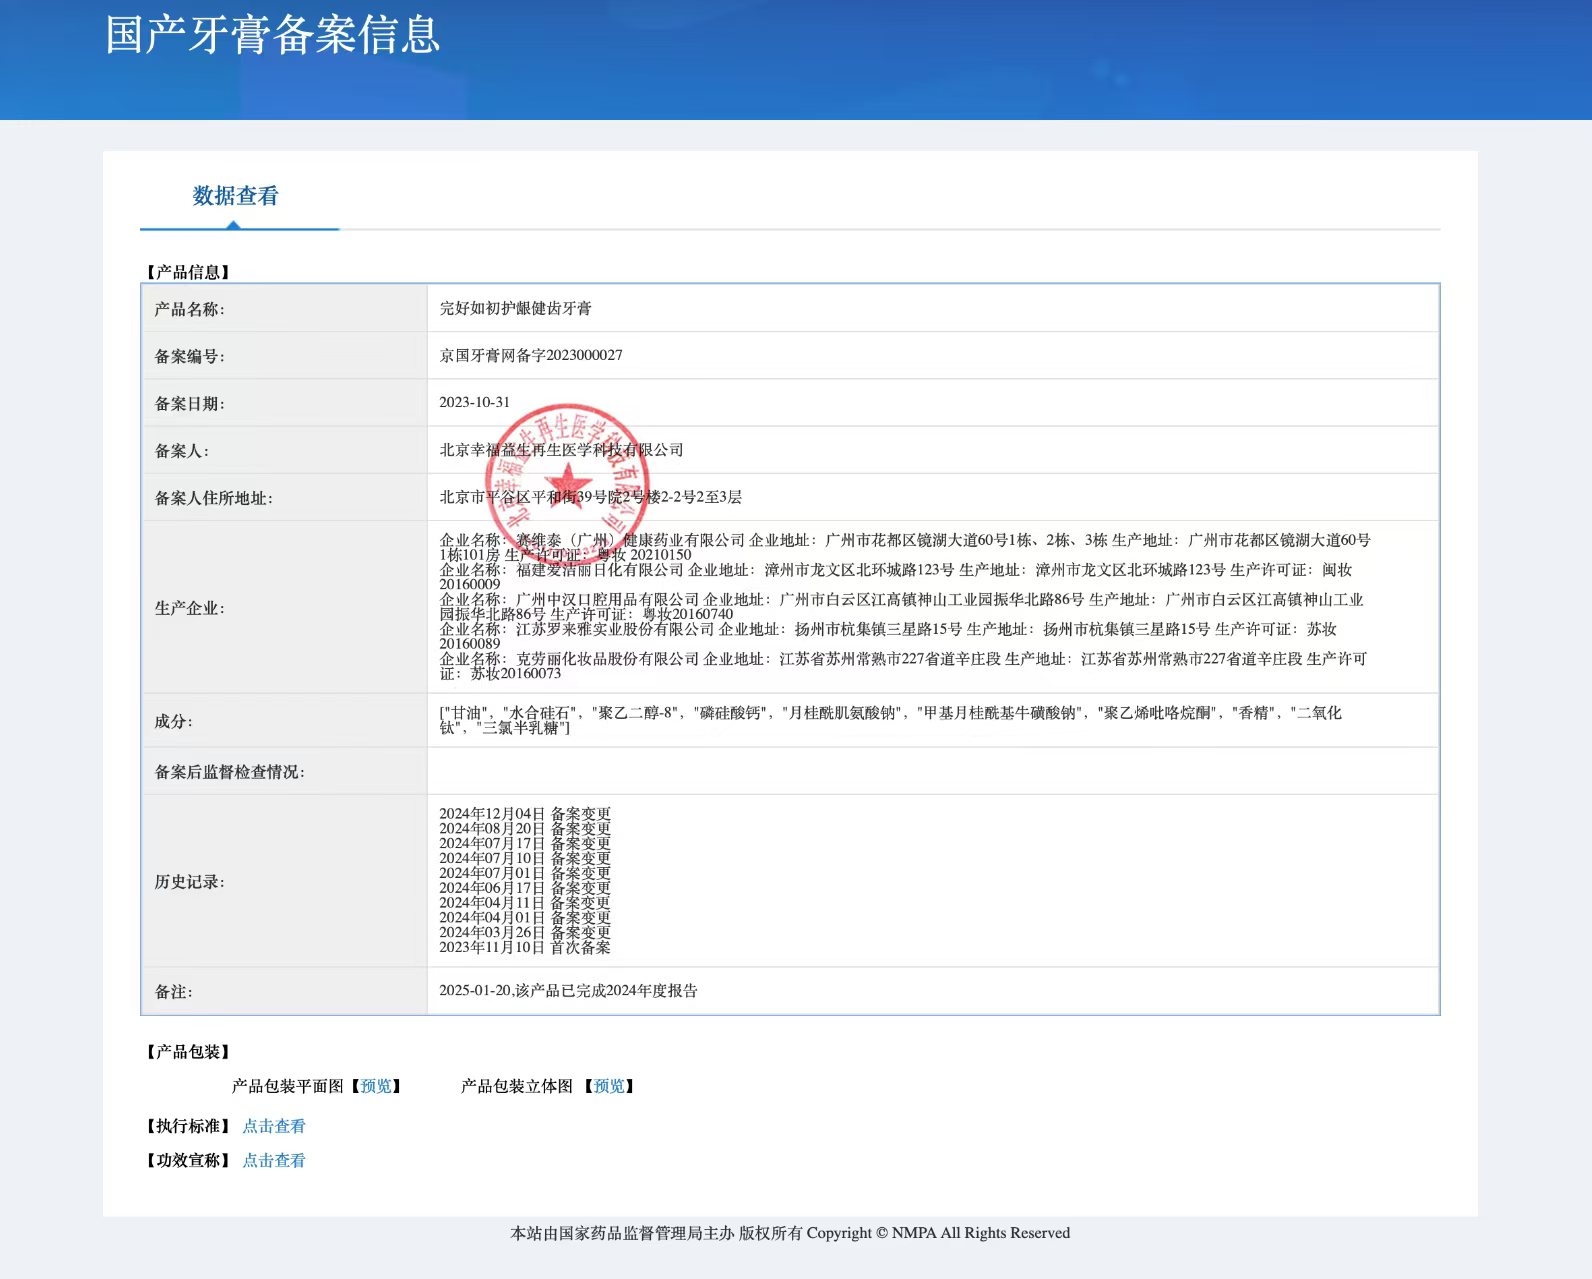Select history entry 2024年12月04日 备案变更
The height and width of the screenshot is (1279, 1592).
coord(525,814)
